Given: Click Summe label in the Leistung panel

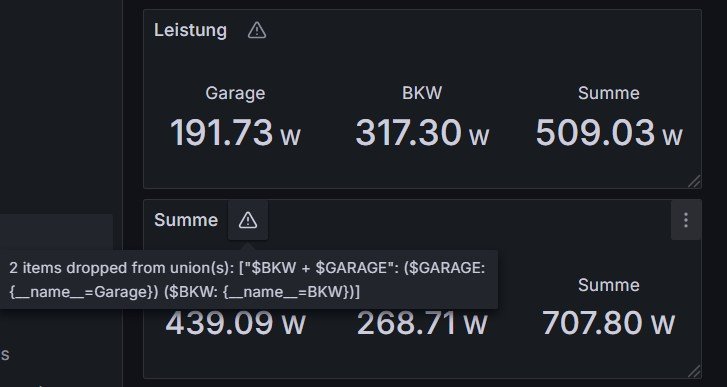Looking at the screenshot, I should point(609,93).
